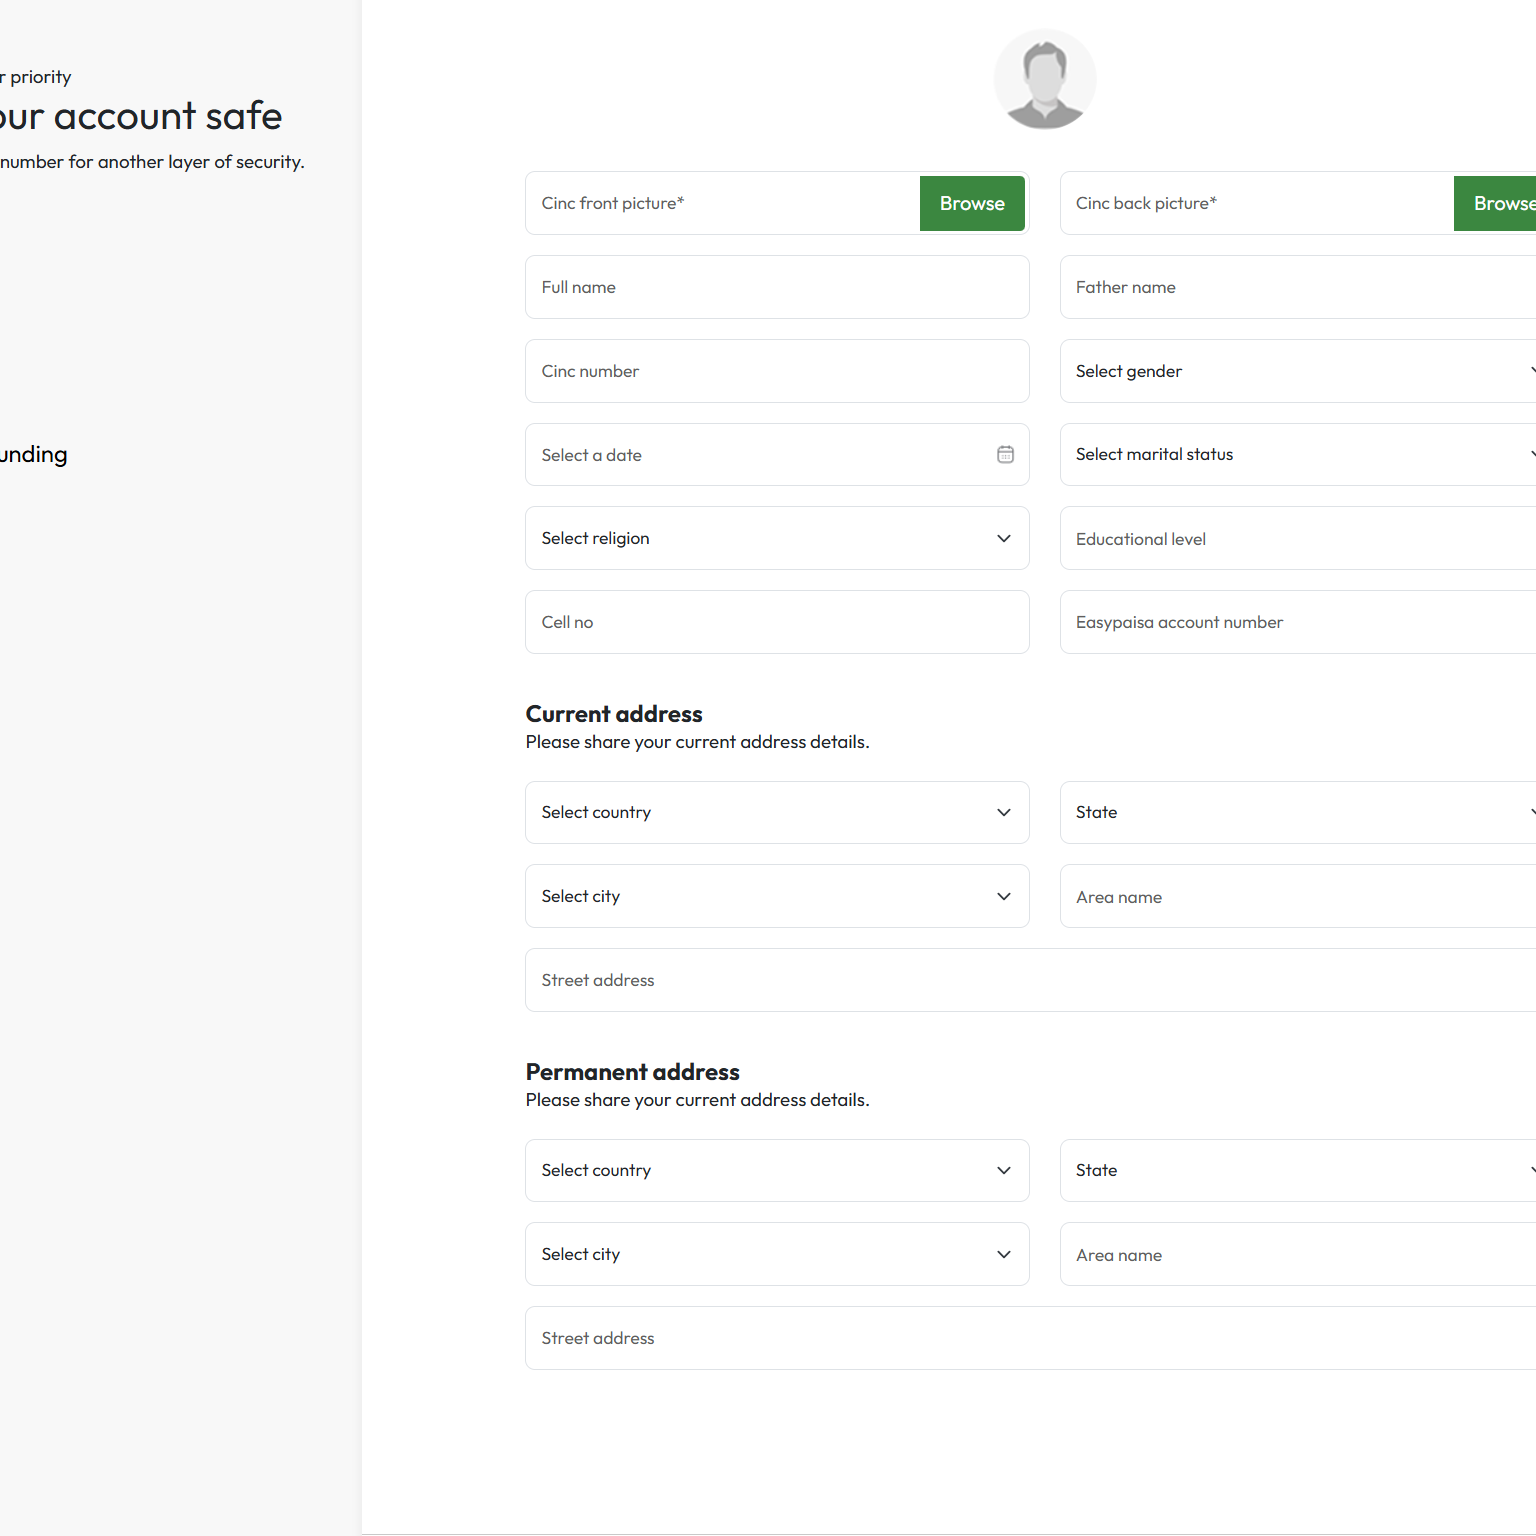
Task: Open the Select marital status dropdown
Action: click(1297, 455)
